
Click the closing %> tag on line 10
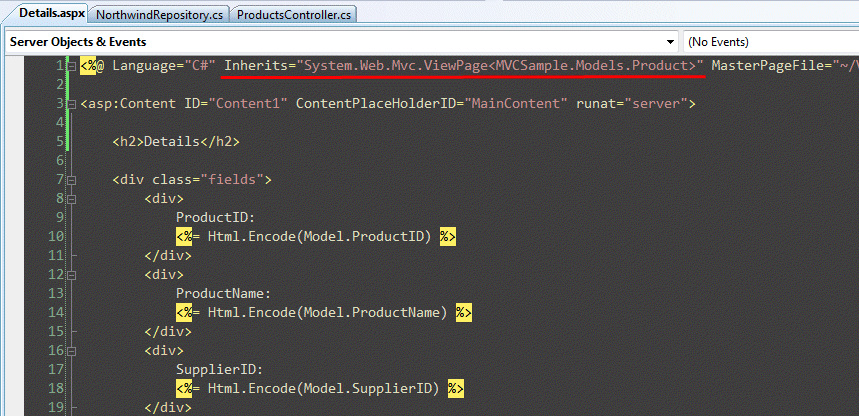point(448,236)
